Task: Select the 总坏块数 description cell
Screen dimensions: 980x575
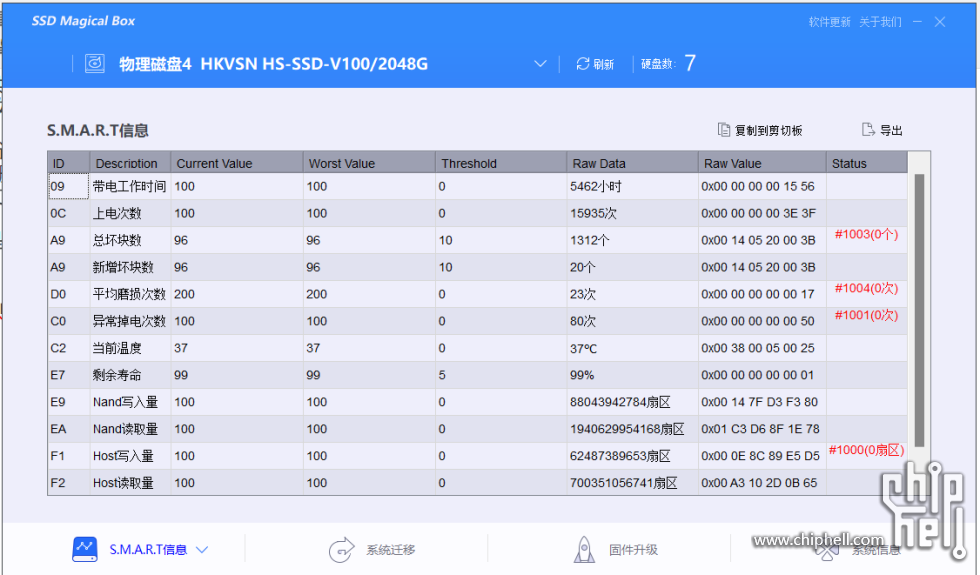Action: pyautogui.click(x=130, y=240)
